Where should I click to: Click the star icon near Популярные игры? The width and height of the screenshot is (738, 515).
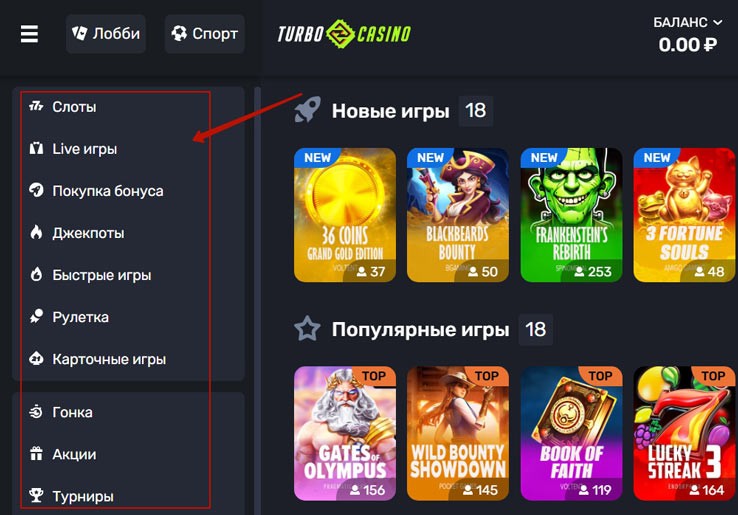(x=307, y=329)
